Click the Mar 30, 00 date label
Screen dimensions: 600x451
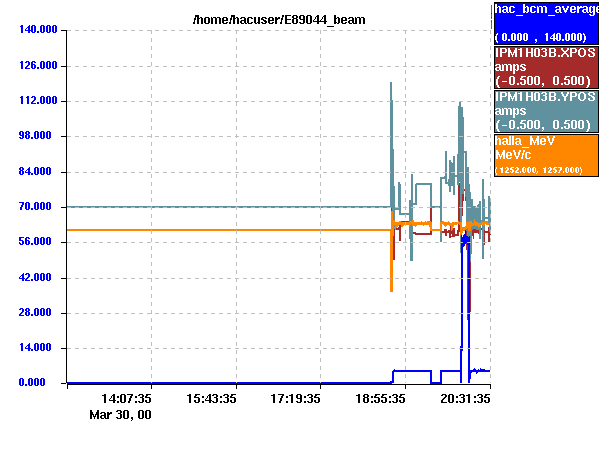tap(120, 413)
